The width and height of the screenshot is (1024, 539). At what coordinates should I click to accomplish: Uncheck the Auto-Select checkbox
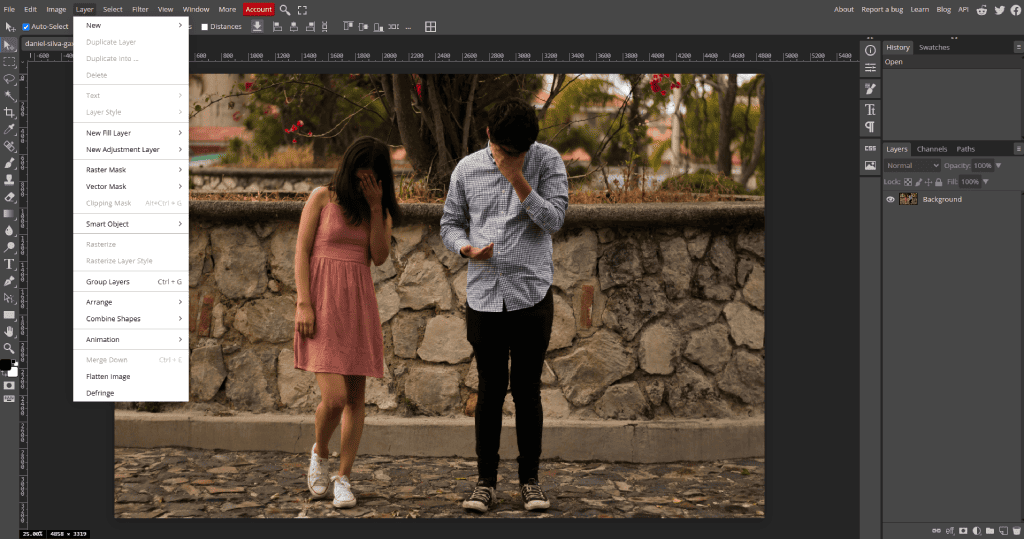[26, 27]
